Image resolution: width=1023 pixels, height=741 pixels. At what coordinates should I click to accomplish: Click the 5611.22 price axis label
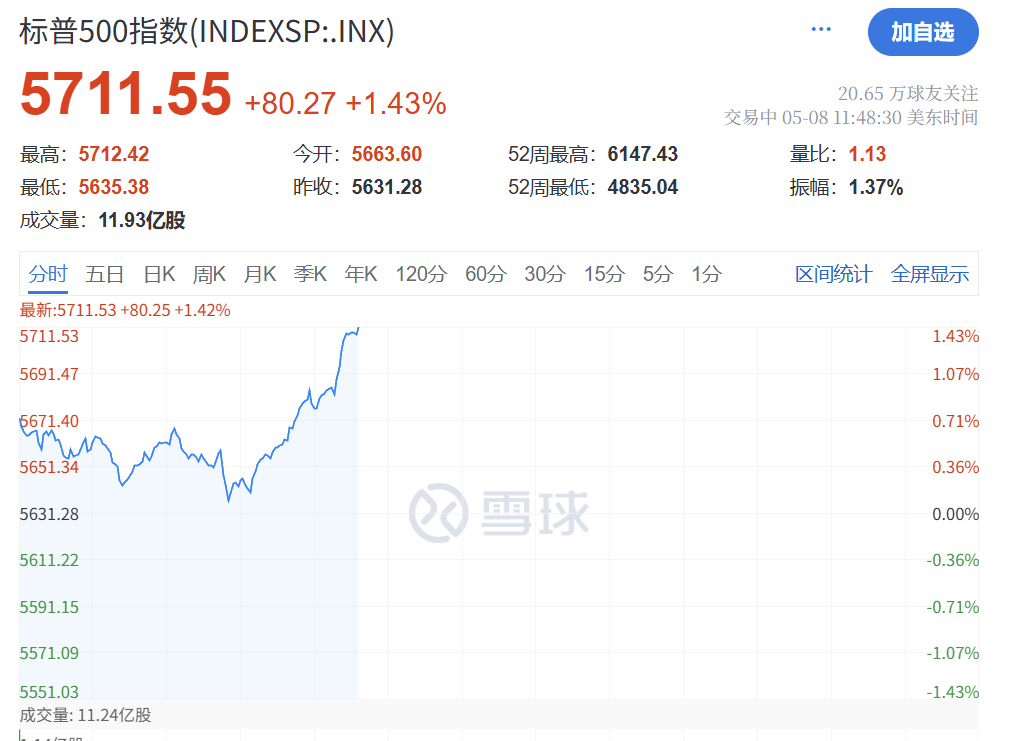pyautogui.click(x=49, y=560)
